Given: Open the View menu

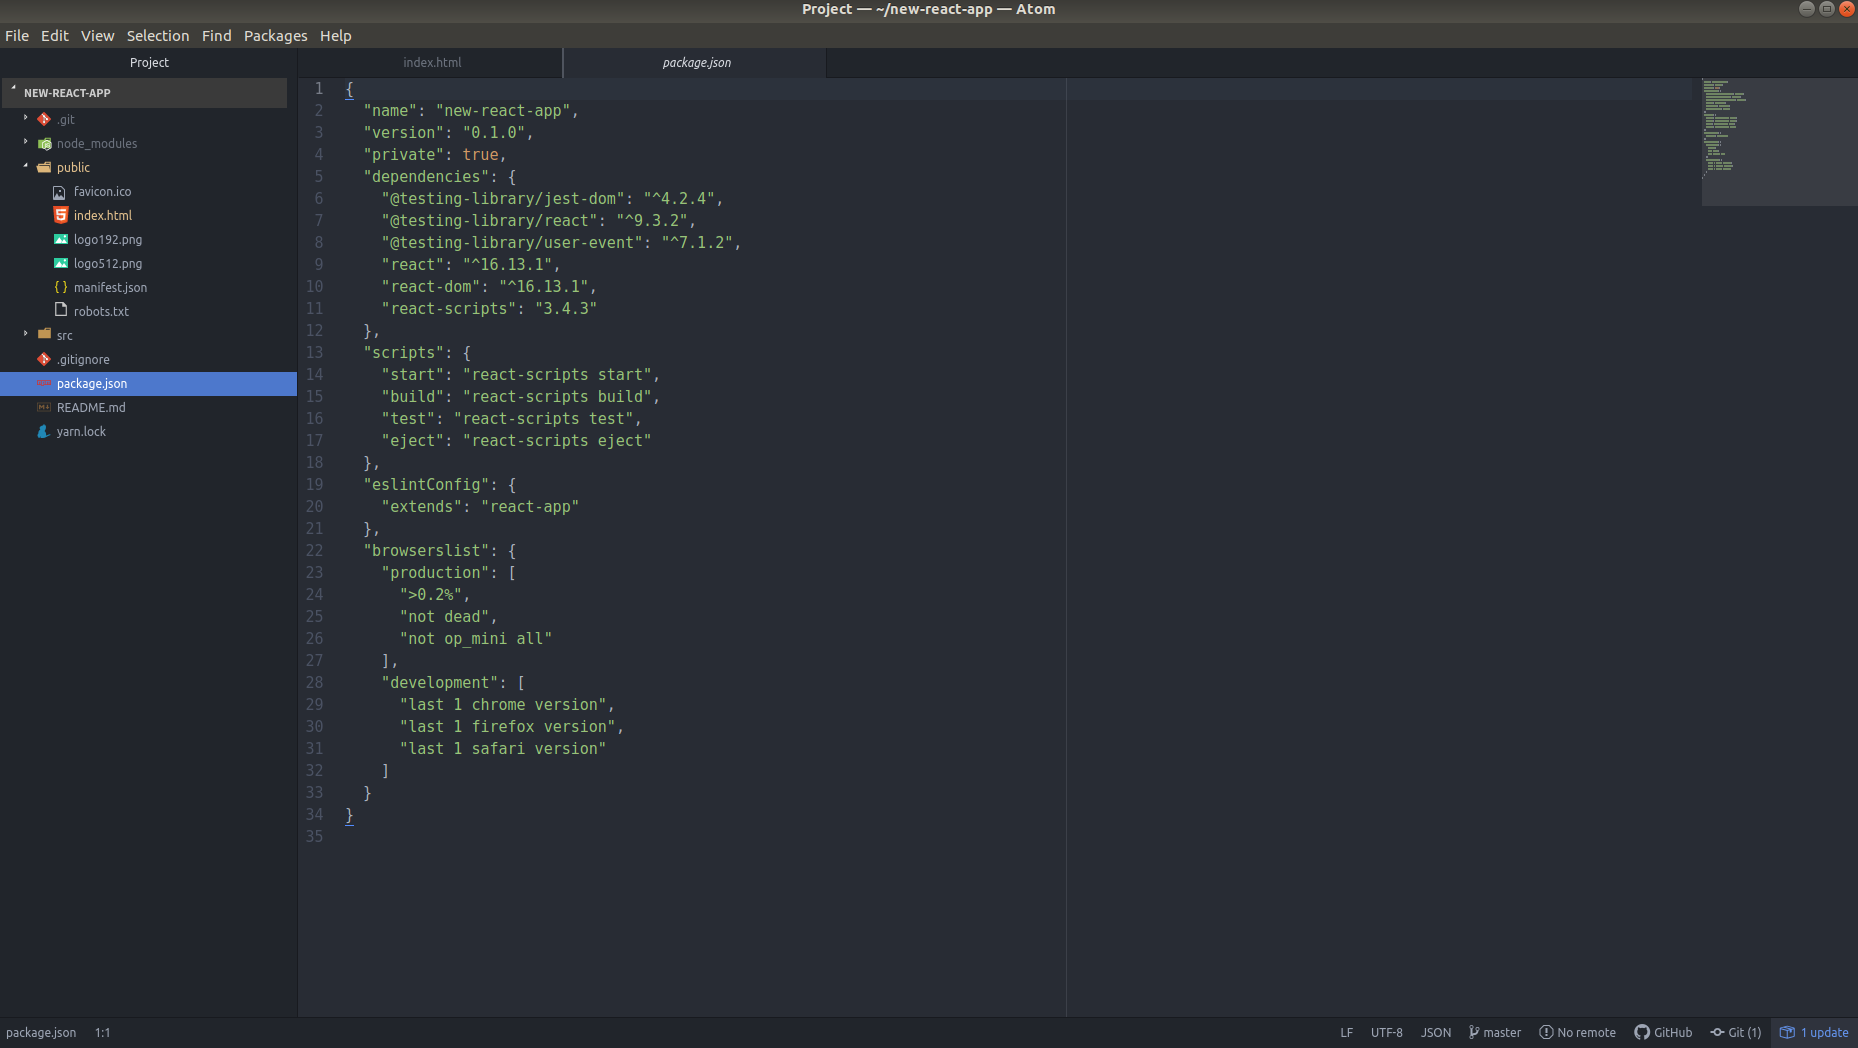Looking at the screenshot, I should (x=98, y=36).
